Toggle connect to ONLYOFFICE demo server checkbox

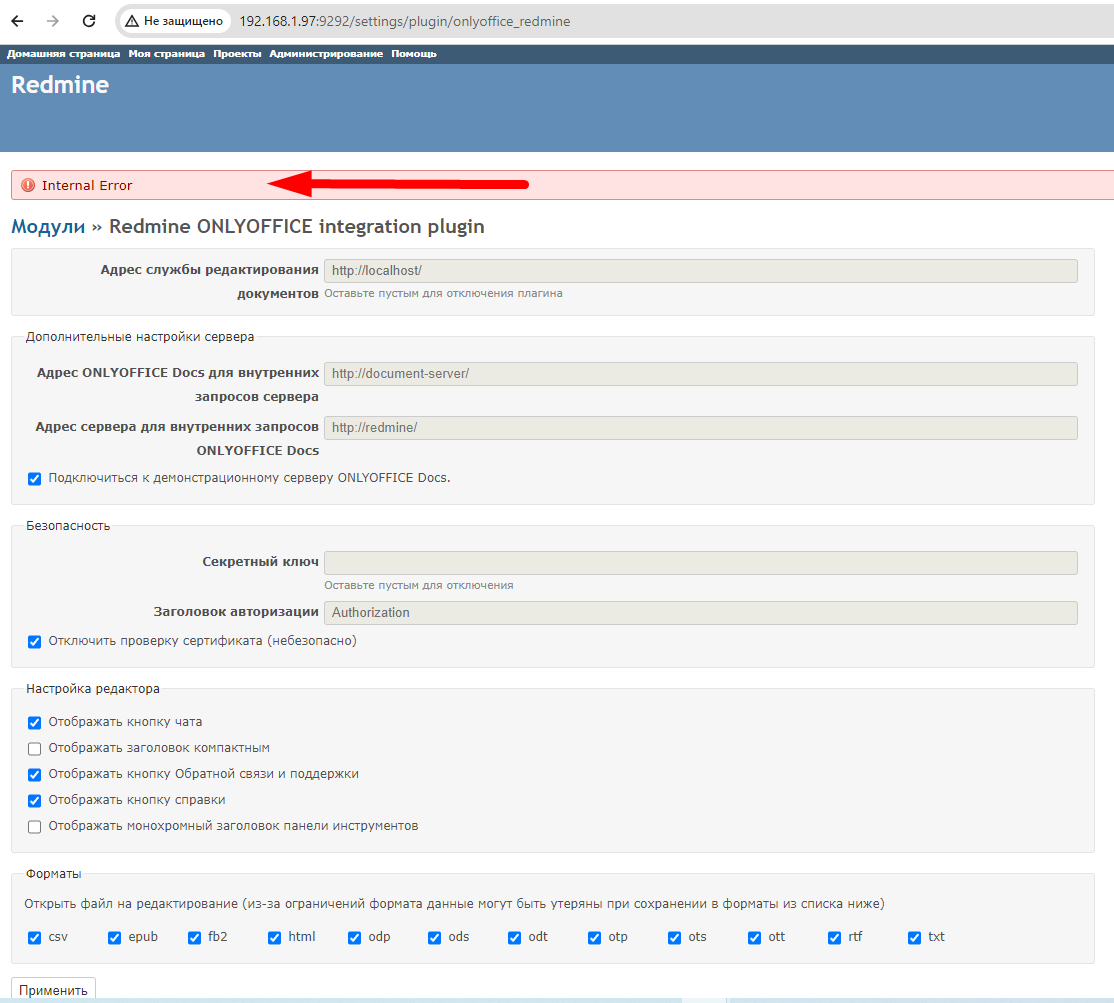[x=34, y=479]
